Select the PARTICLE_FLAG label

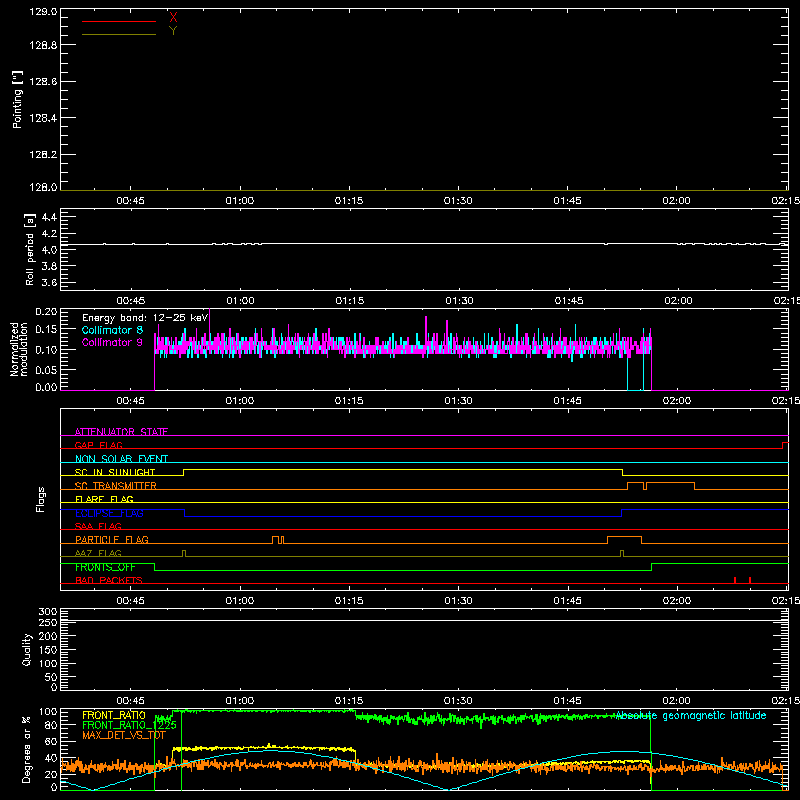pos(112,540)
